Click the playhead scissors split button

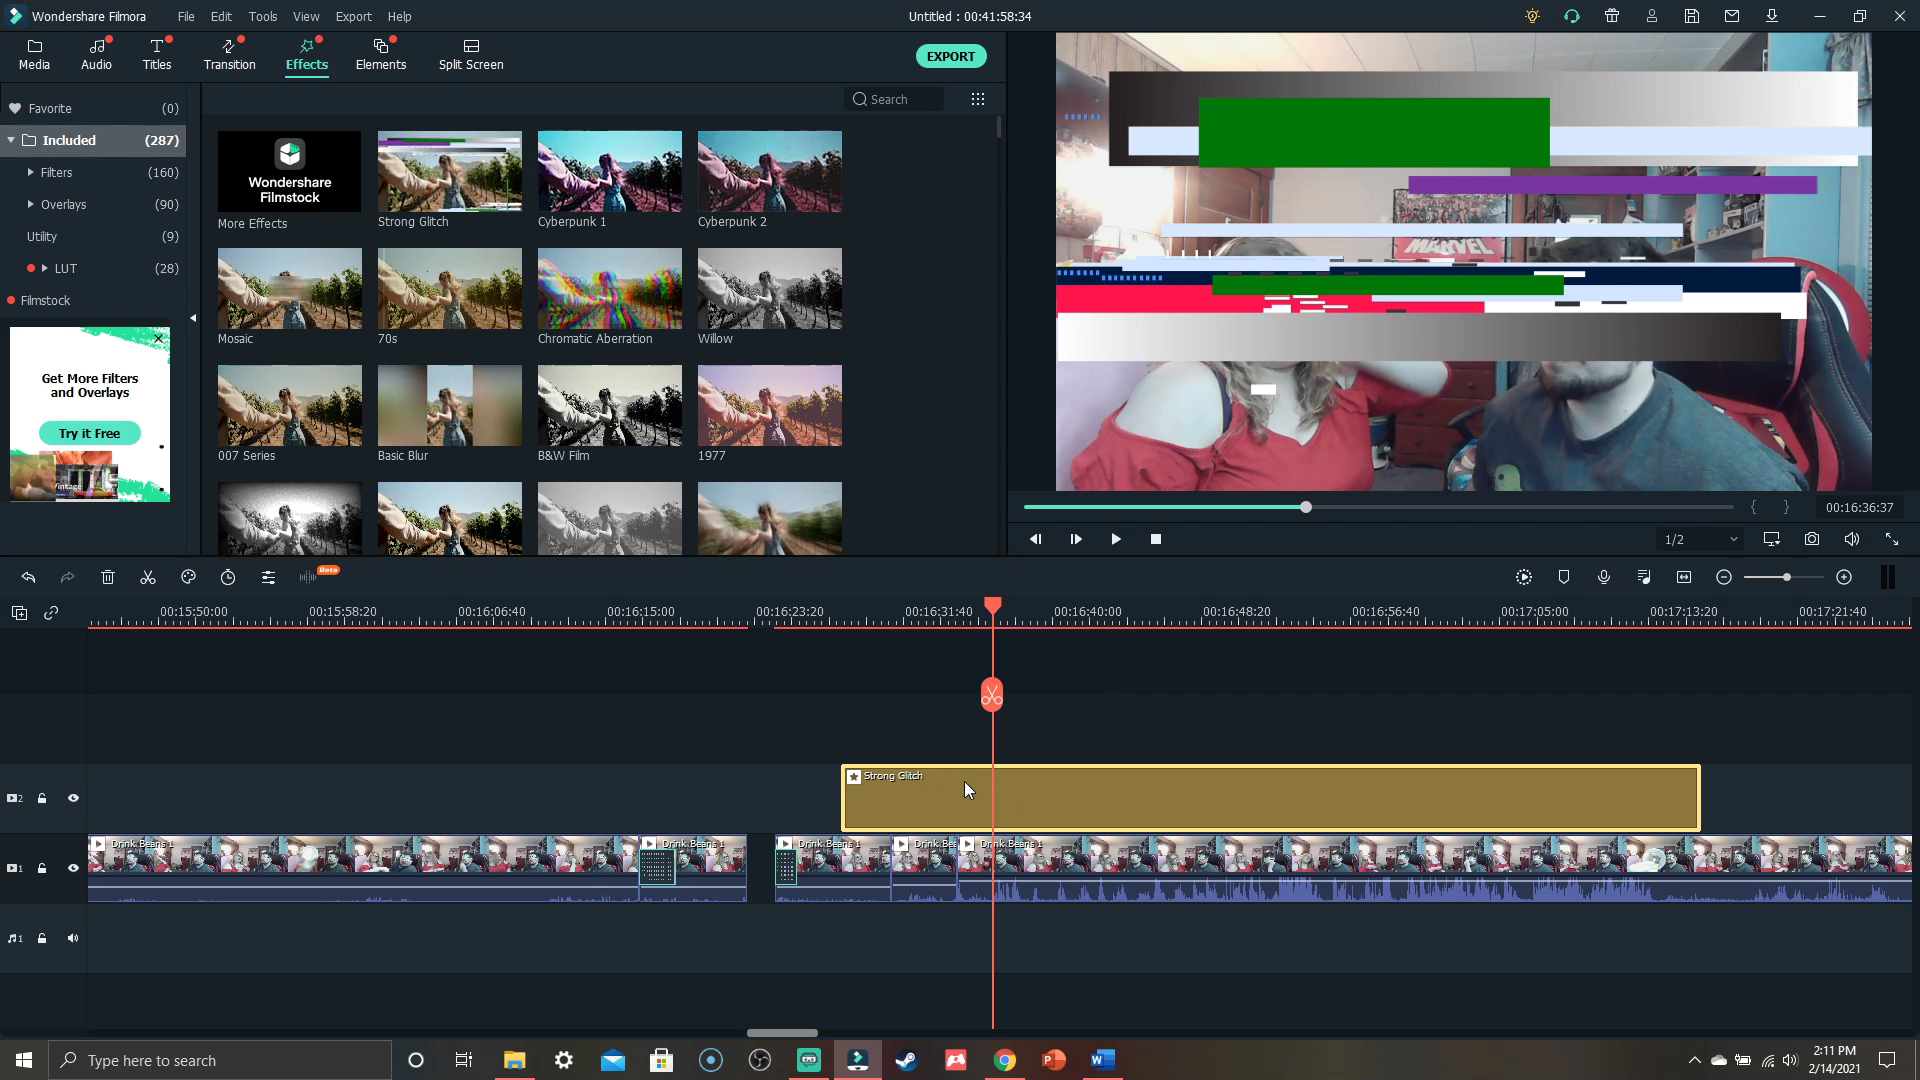pos(992,696)
